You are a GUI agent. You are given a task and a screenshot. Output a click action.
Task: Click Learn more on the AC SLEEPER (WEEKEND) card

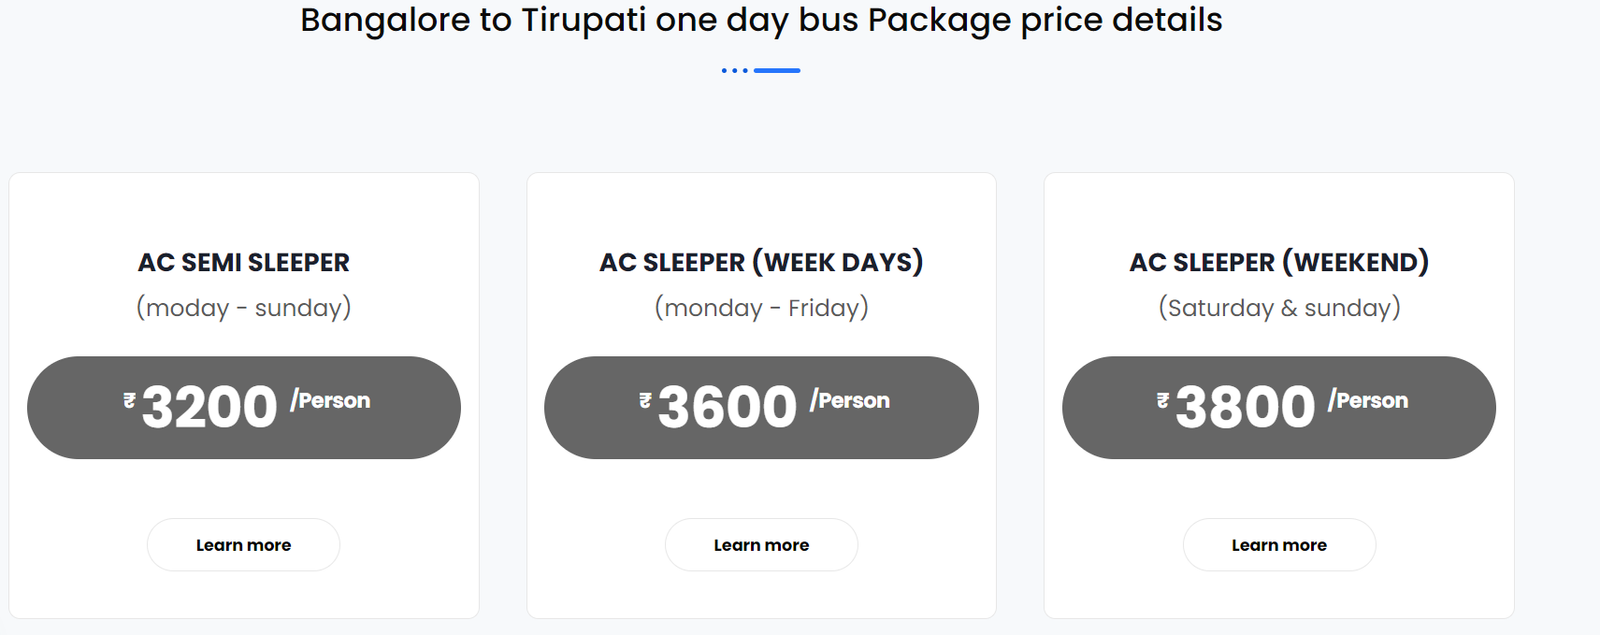[1279, 544]
